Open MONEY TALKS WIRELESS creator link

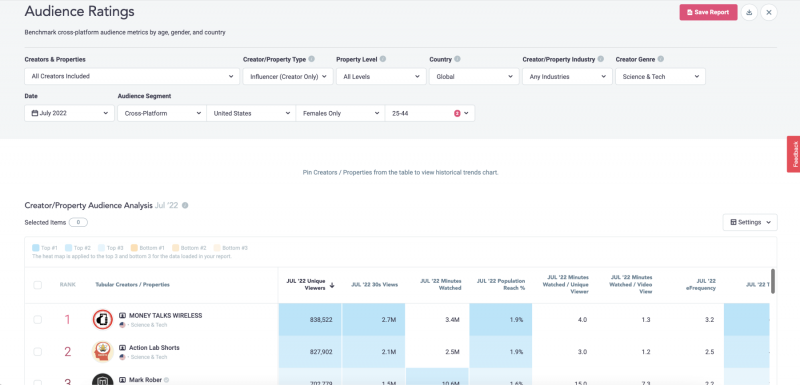coord(165,316)
